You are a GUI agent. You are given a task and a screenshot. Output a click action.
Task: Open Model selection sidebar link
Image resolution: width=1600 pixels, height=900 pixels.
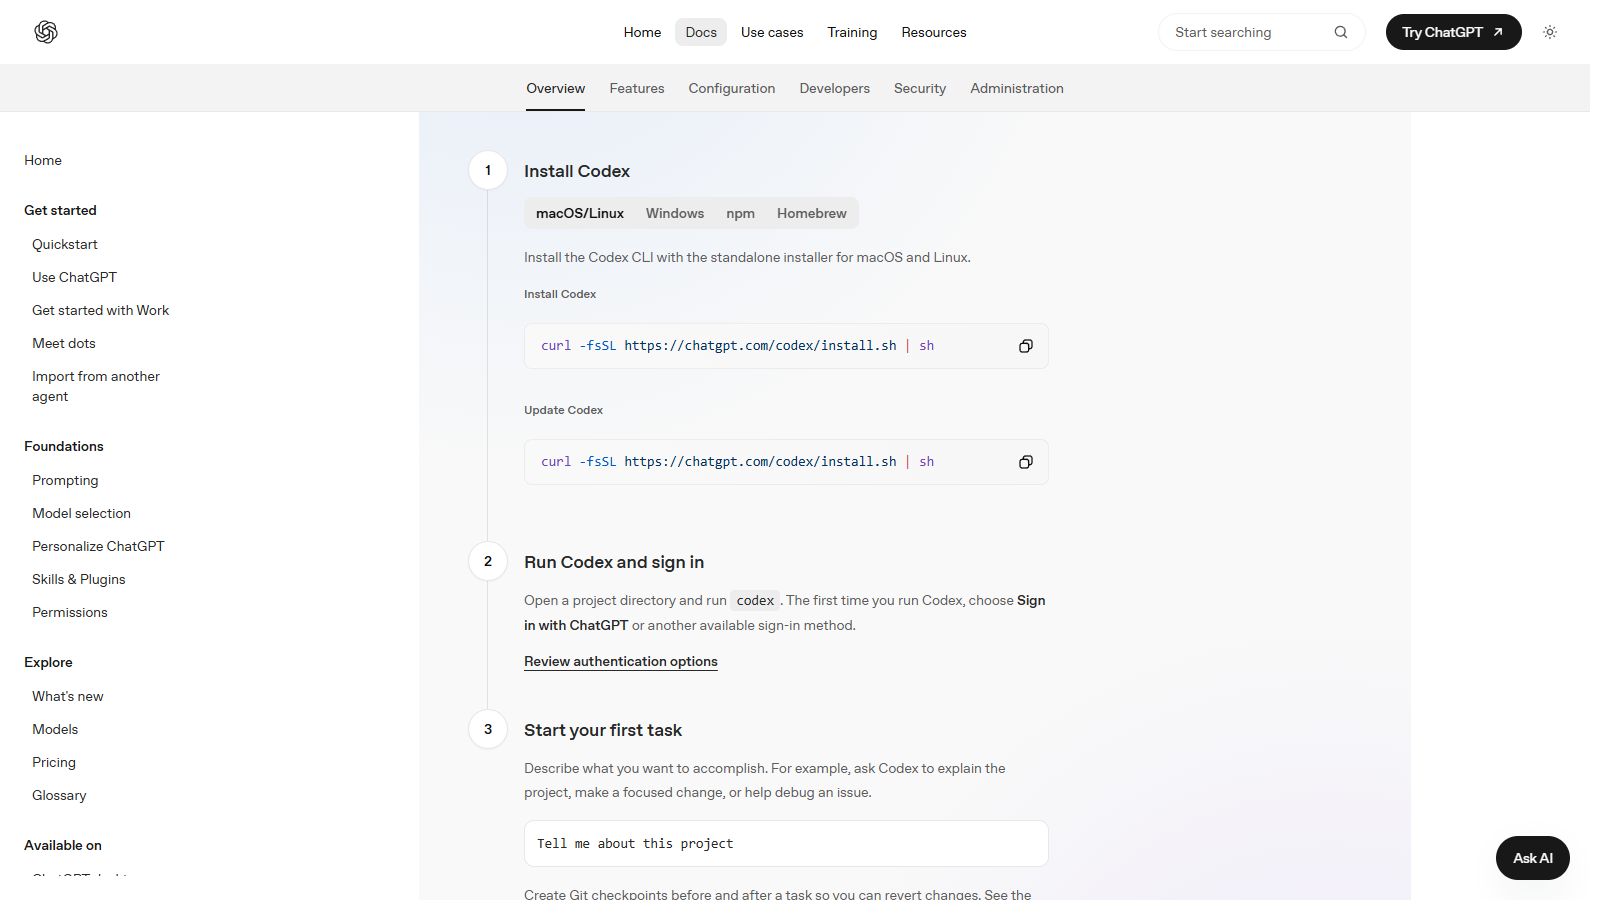point(81,513)
